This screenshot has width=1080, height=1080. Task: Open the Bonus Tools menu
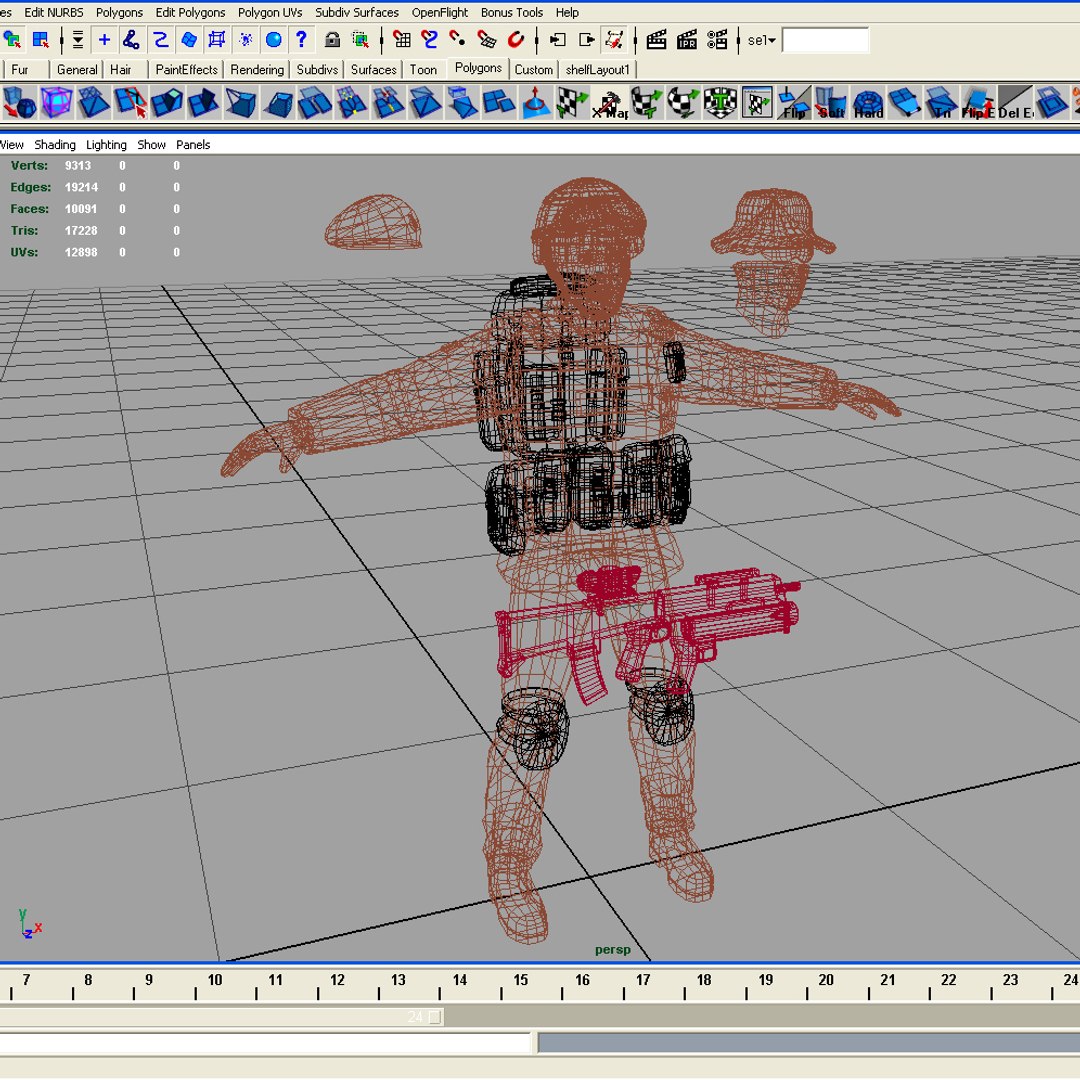click(512, 12)
